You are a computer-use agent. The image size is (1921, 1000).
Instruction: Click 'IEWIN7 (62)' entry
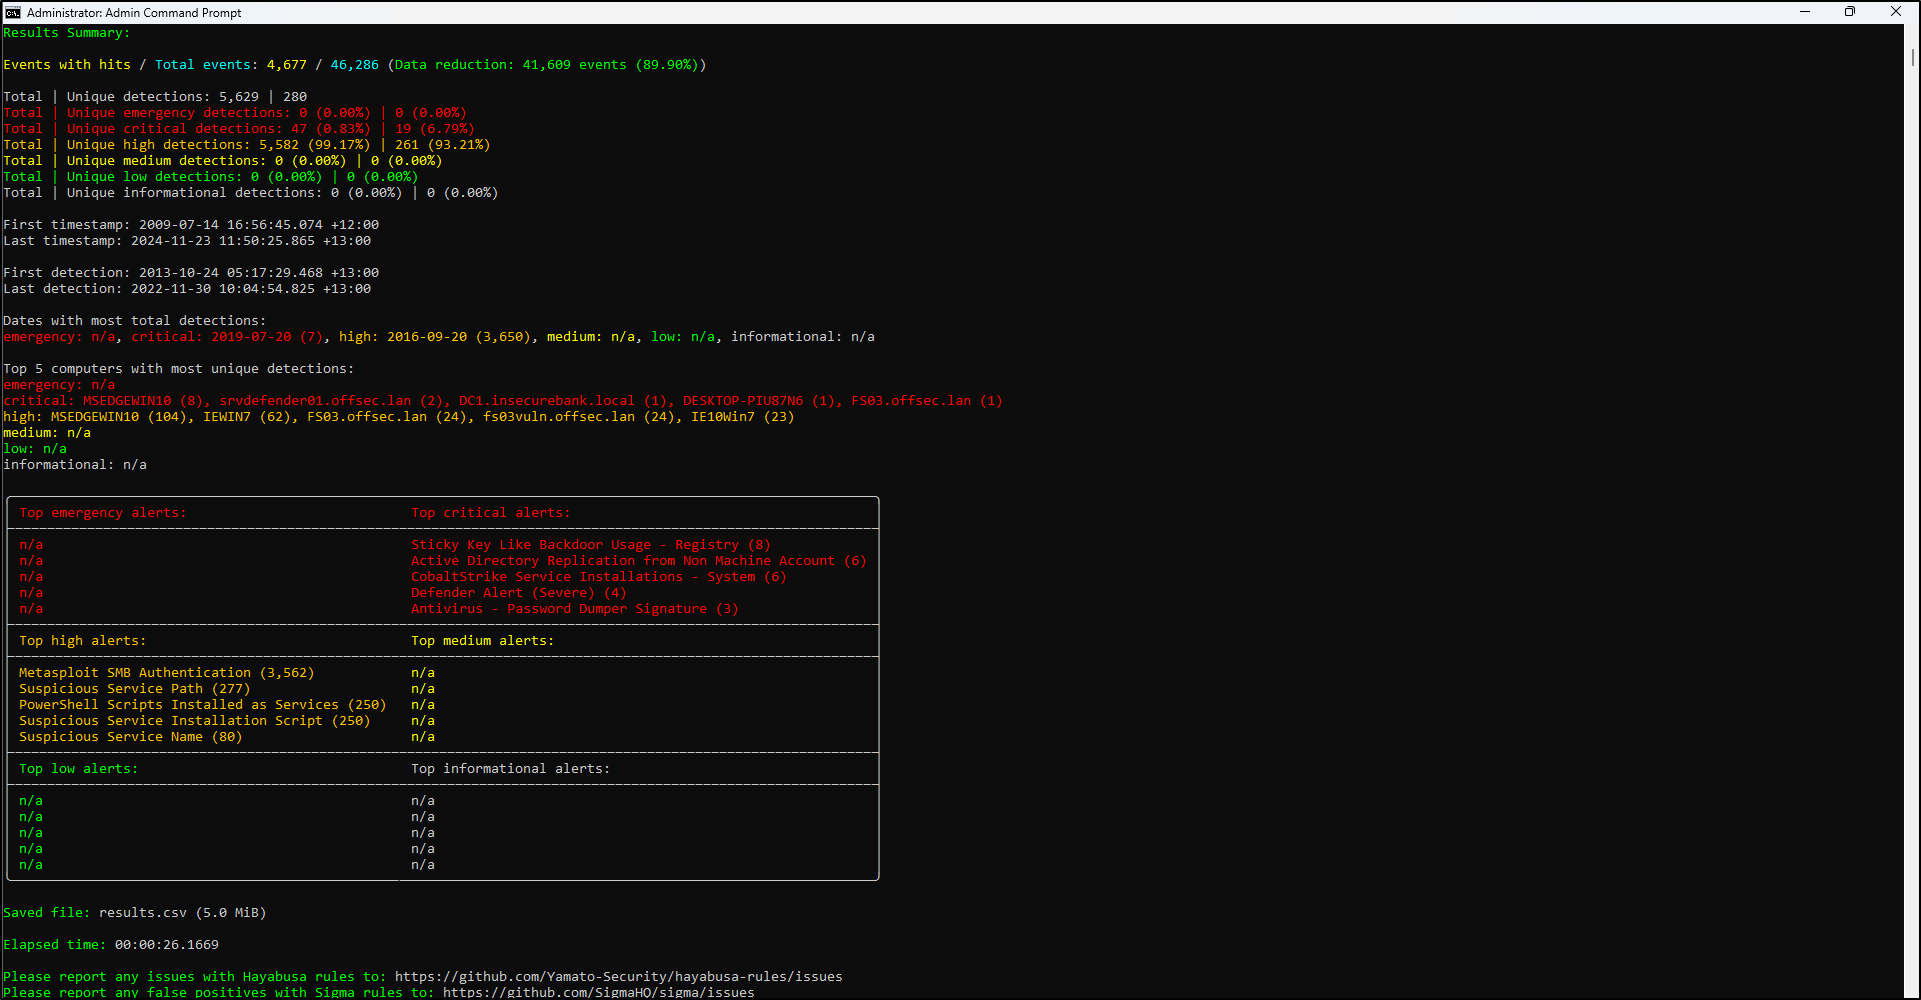point(247,417)
